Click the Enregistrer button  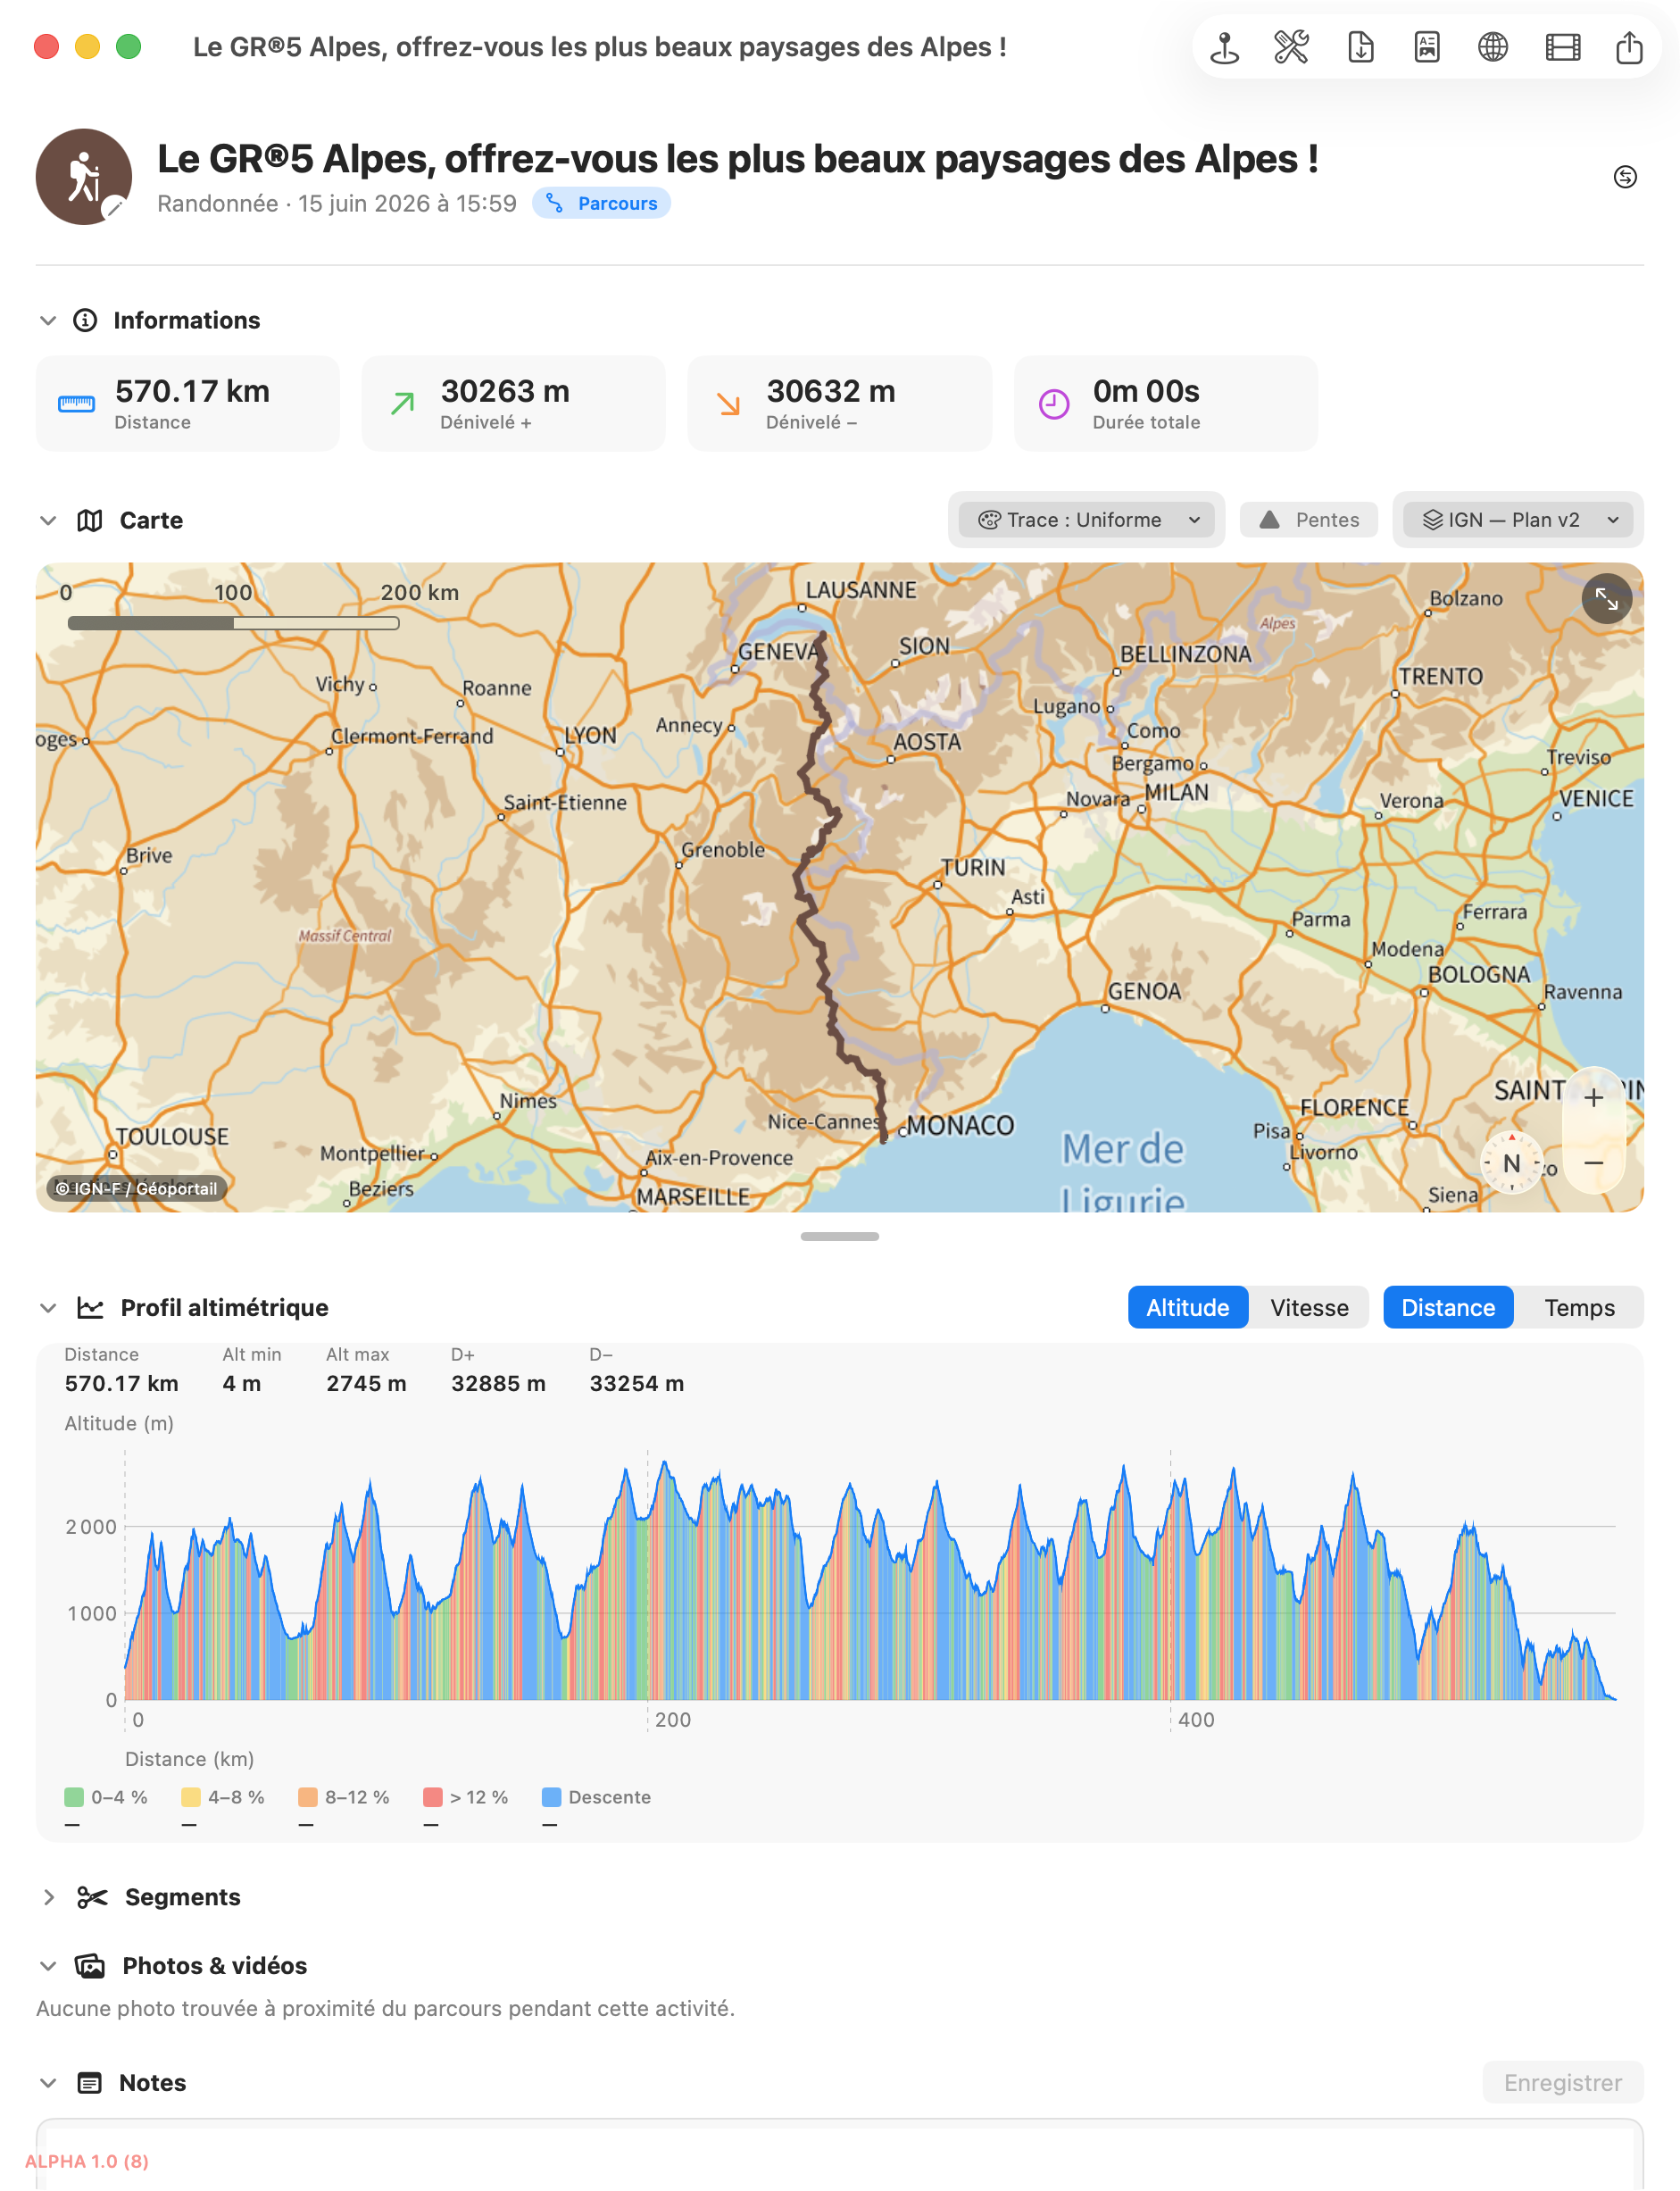[1562, 2083]
